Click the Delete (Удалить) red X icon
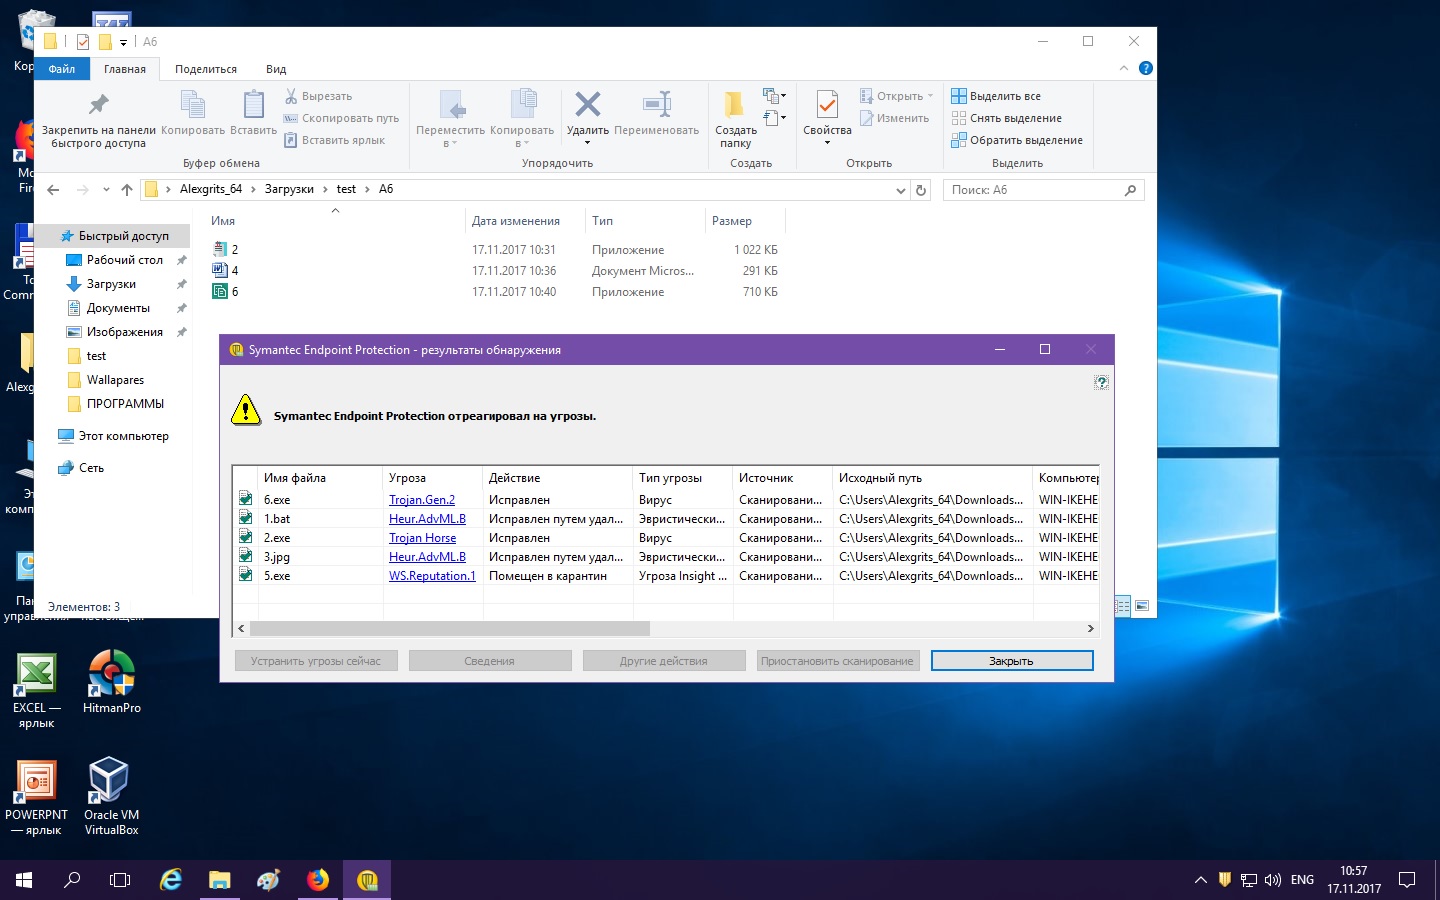Viewport: 1440px width, 900px height. point(588,104)
